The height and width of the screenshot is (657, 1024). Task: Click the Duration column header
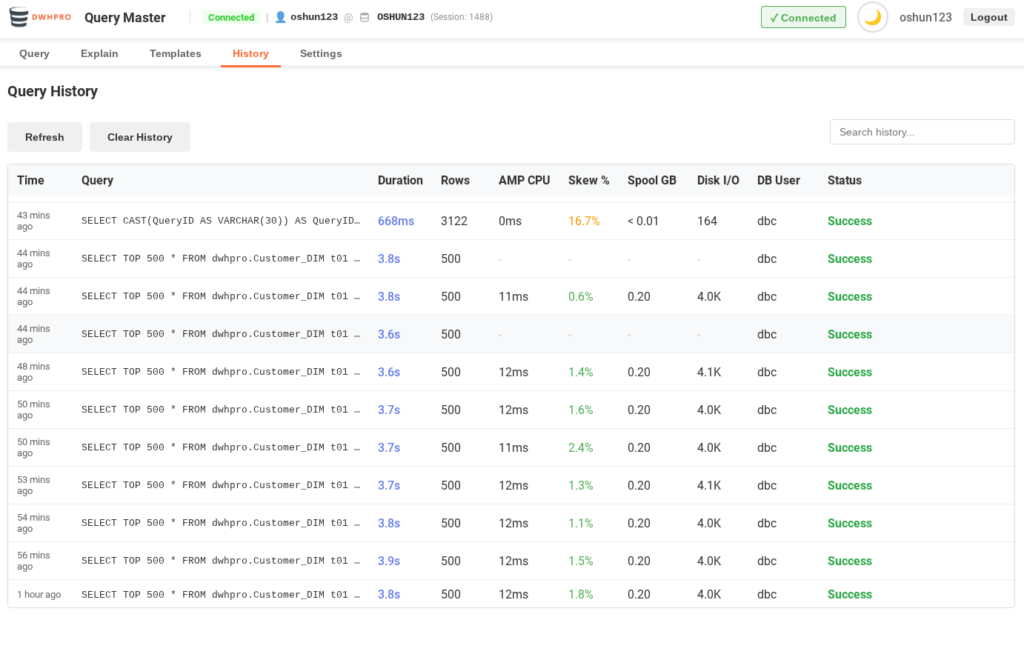pos(400,180)
